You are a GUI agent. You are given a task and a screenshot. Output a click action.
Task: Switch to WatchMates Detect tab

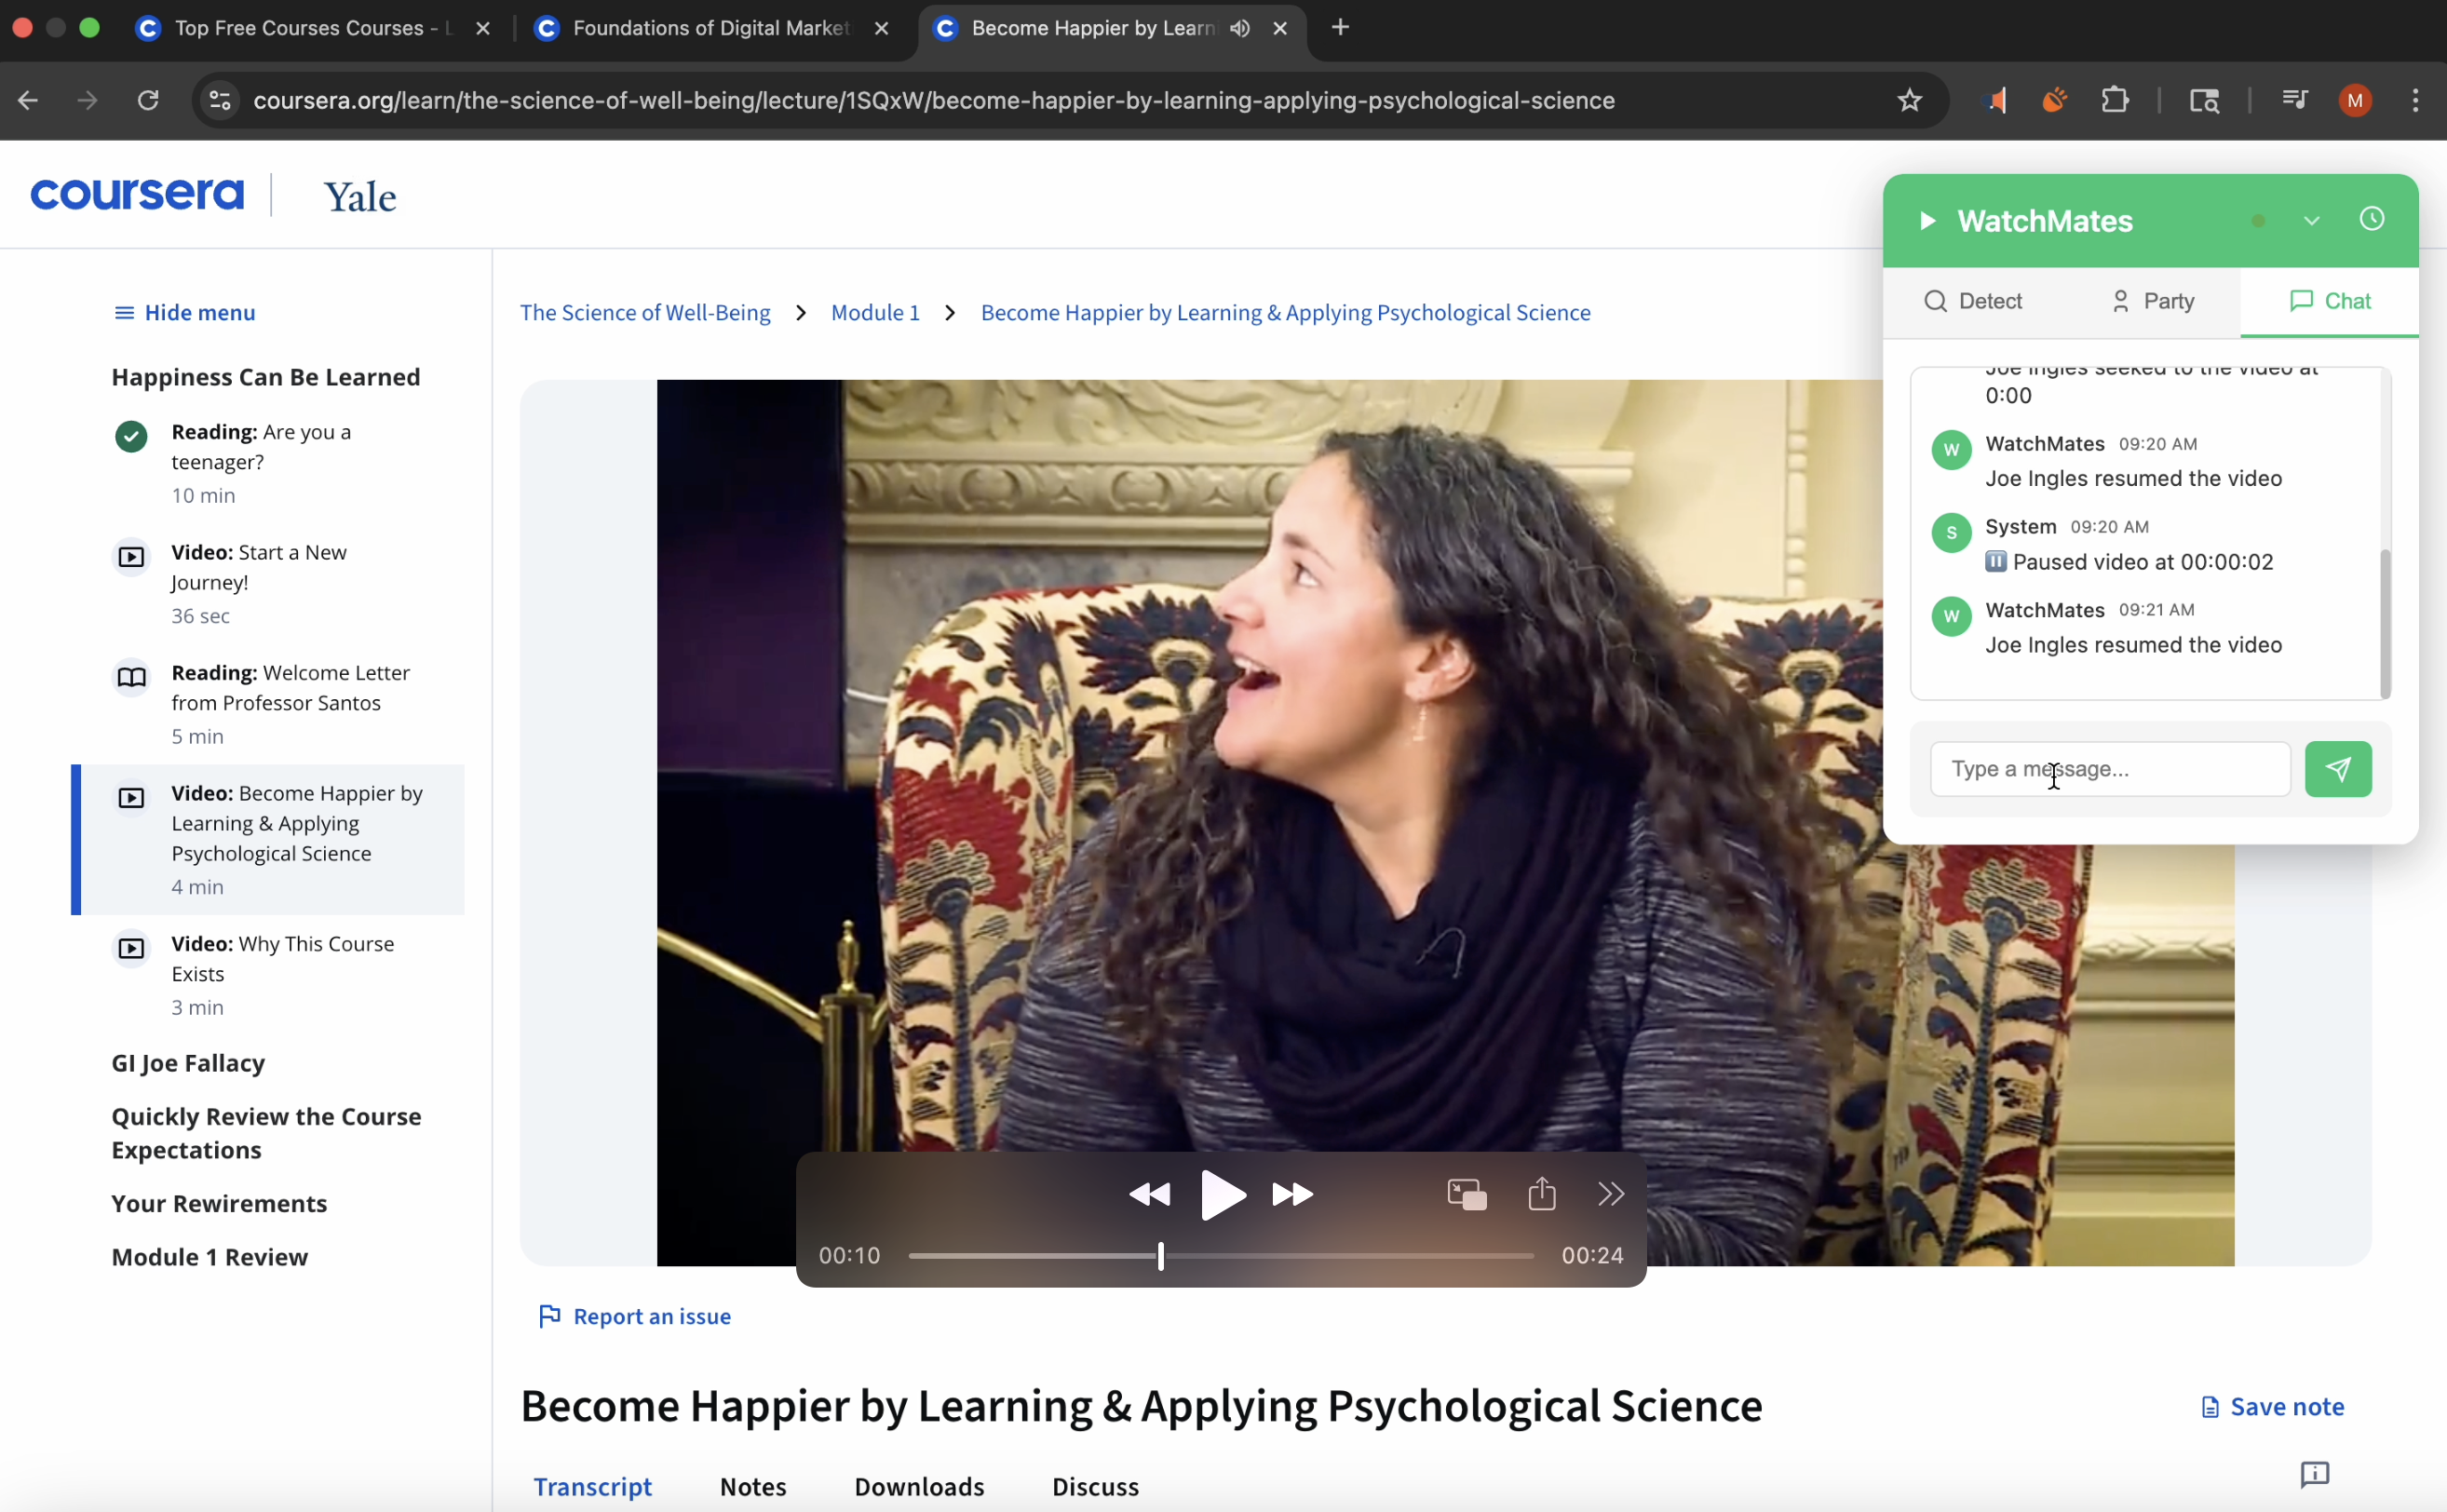(1973, 301)
